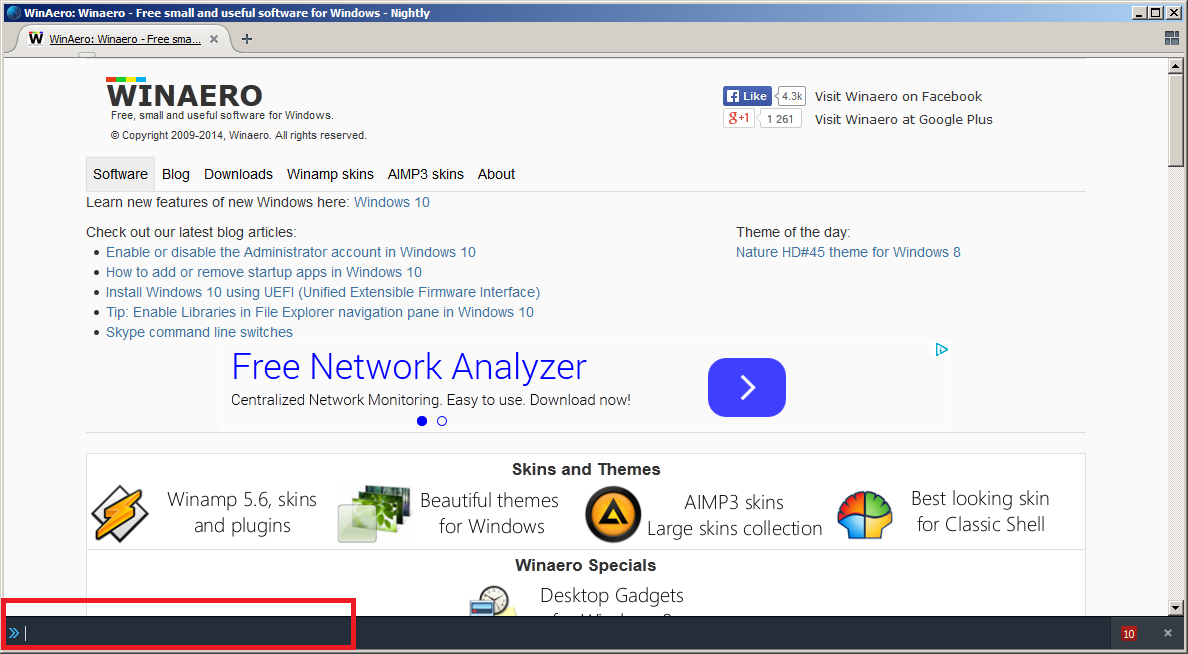Open the Windows 10 link
This screenshot has height=654, width=1188.
click(x=392, y=202)
